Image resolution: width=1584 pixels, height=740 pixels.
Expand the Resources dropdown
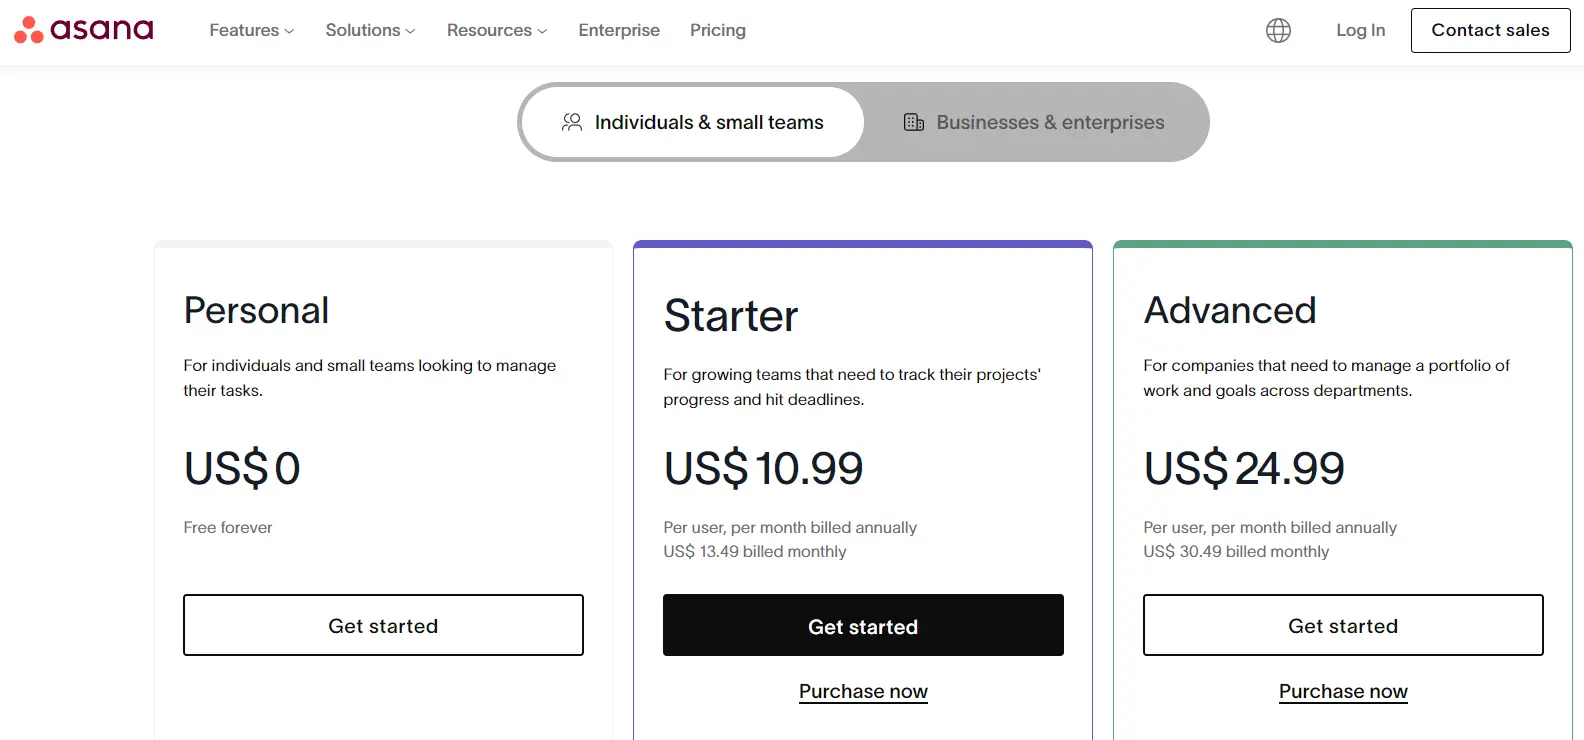(x=497, y=30)
